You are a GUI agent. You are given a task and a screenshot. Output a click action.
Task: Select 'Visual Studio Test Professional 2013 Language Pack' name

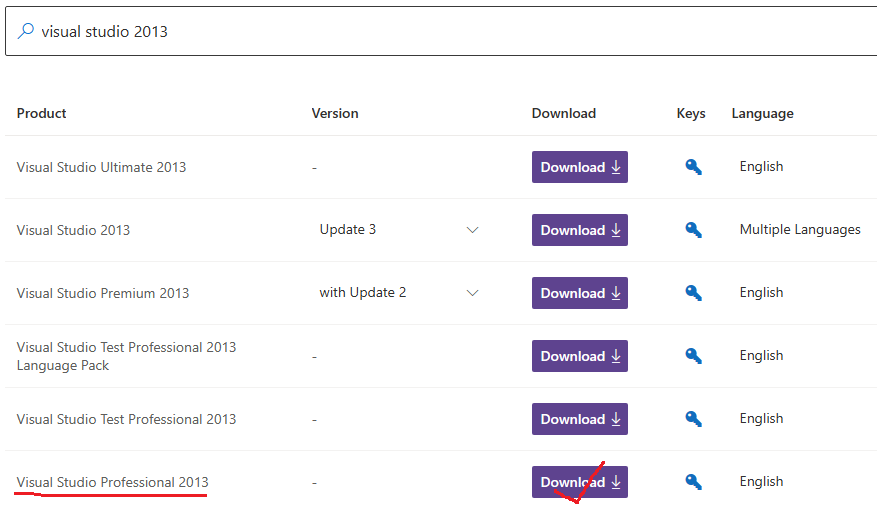[126, 356]
